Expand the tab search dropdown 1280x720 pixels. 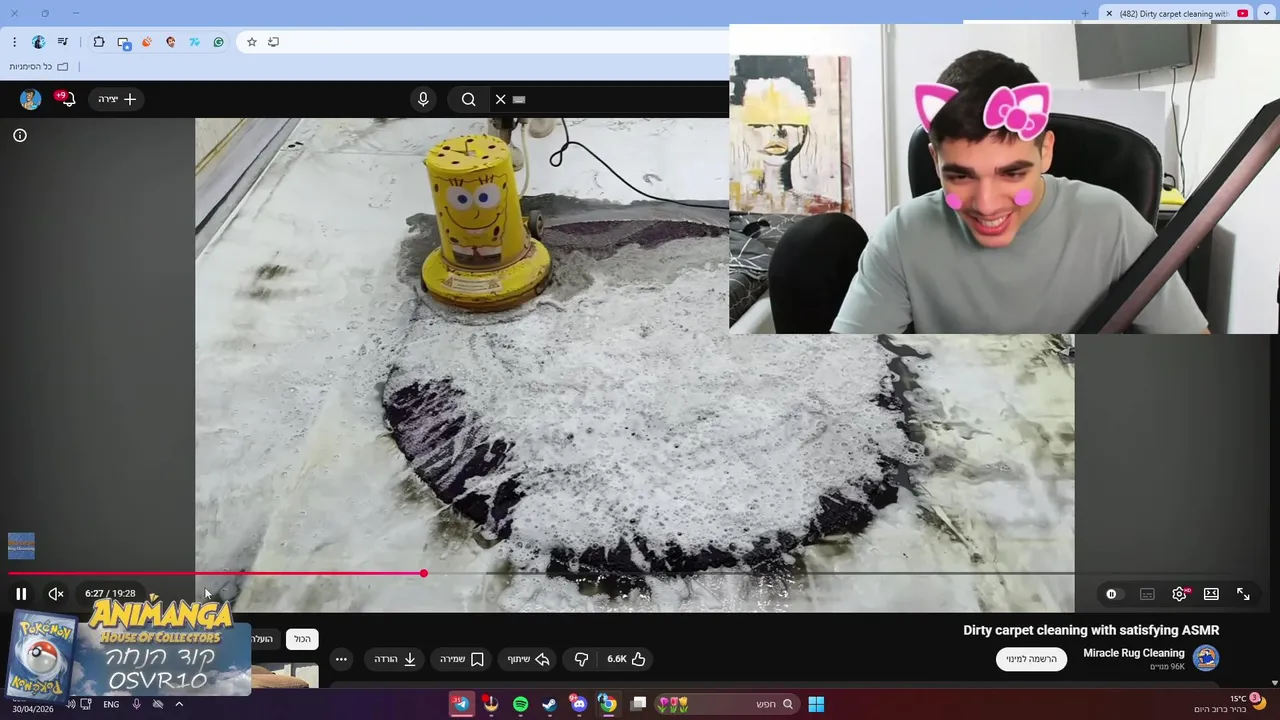pyautogui.click(x=1267, y=14)
